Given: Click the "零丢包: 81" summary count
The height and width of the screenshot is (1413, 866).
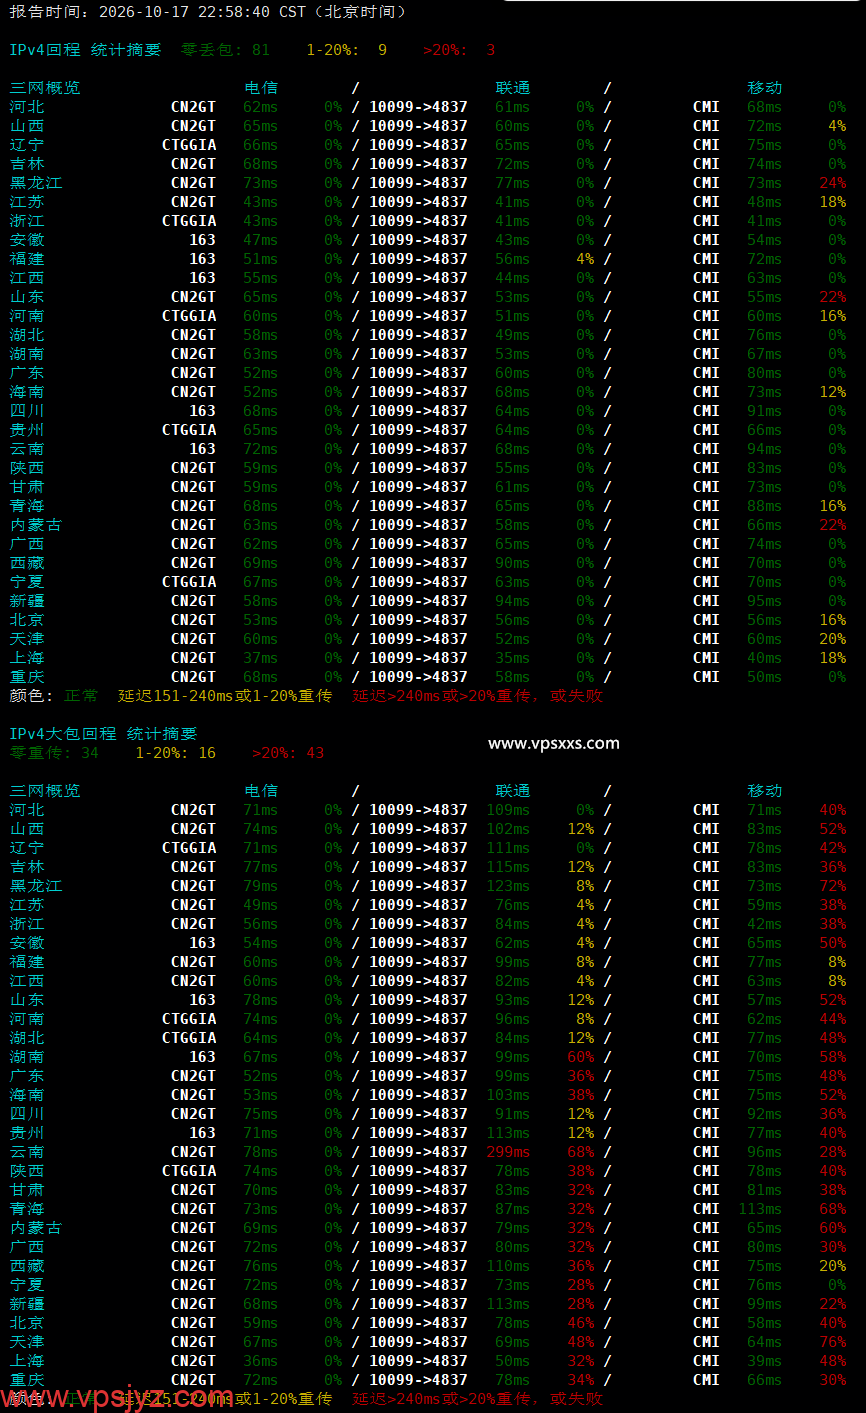Looking at the screenshot, I should 225,50.
